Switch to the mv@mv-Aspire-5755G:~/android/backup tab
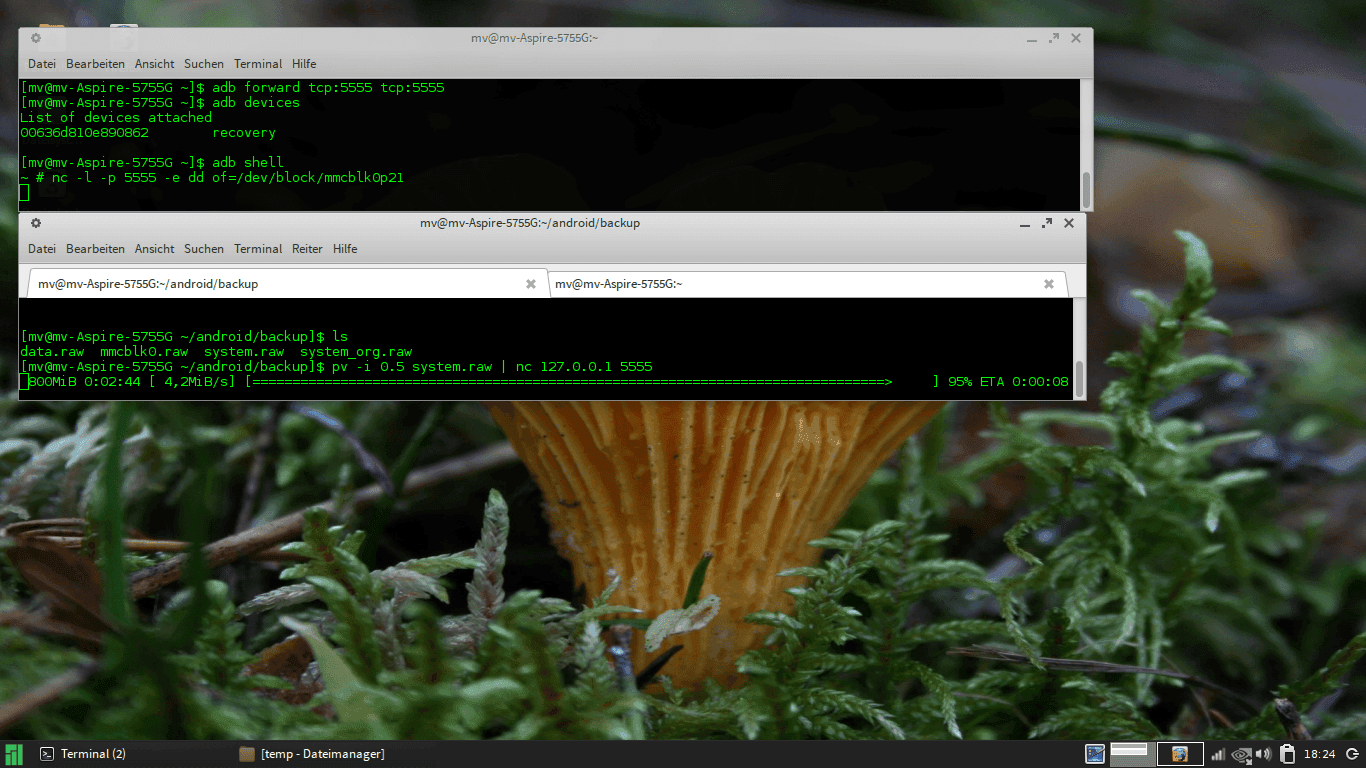 click(288, 284)
